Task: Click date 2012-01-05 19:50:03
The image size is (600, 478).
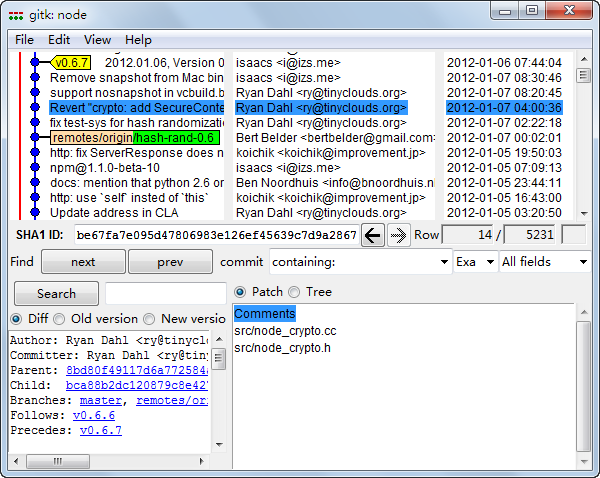Action: click(x=504, y=153)
